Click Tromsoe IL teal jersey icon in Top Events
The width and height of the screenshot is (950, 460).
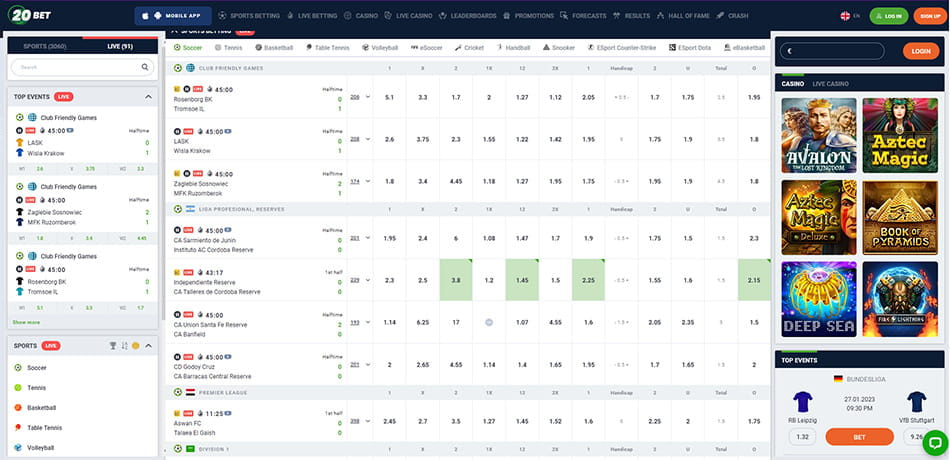[x=19, y=292]
